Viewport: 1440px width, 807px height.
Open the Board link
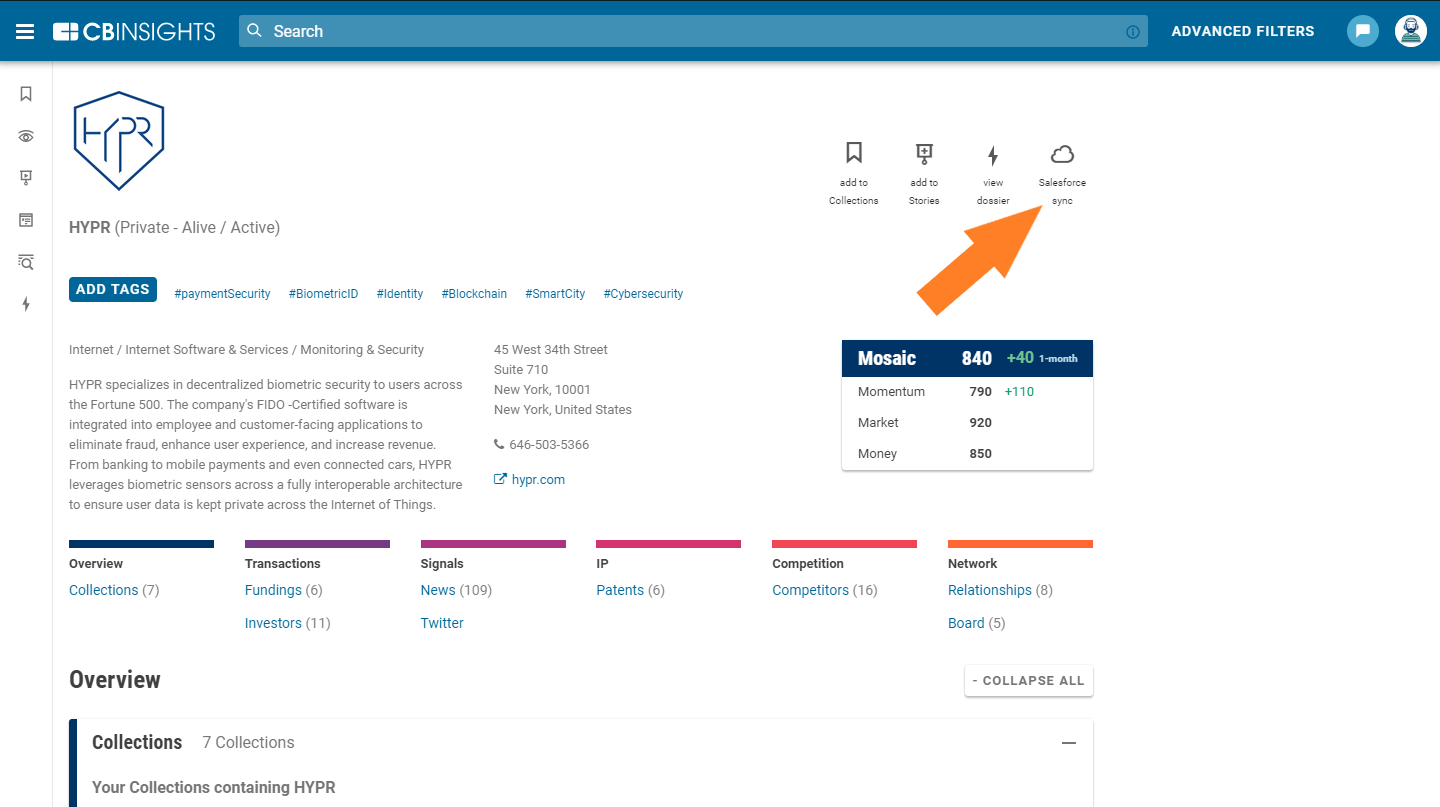pos(966,623)
